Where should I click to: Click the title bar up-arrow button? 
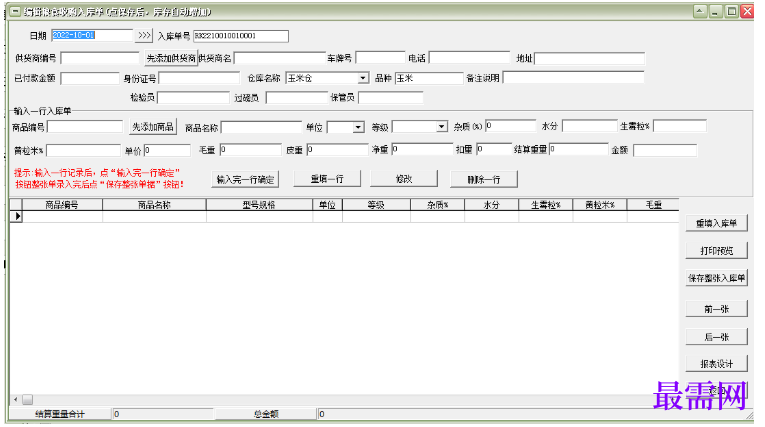(700, 11)
